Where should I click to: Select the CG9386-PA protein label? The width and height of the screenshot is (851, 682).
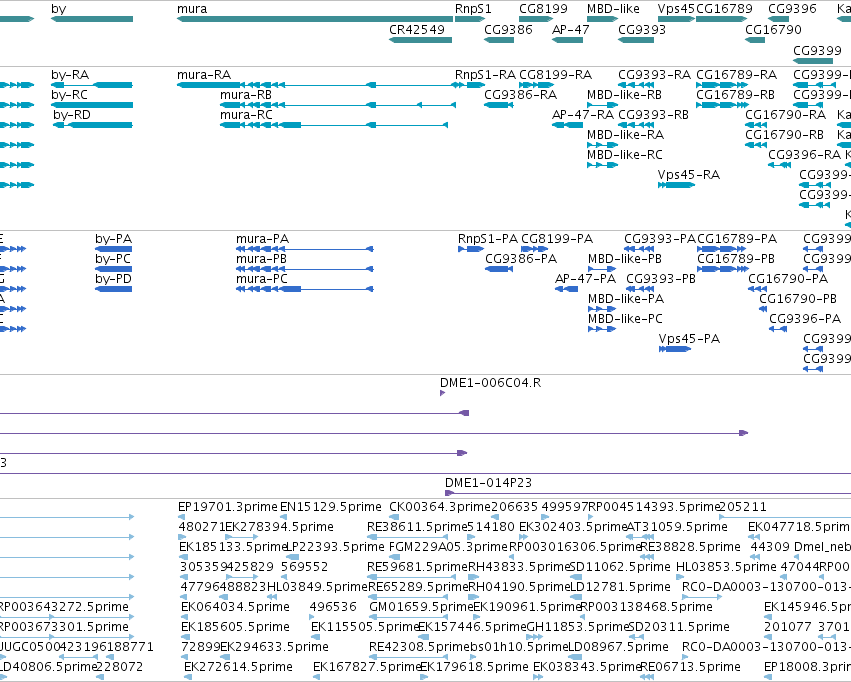[521, 259]
